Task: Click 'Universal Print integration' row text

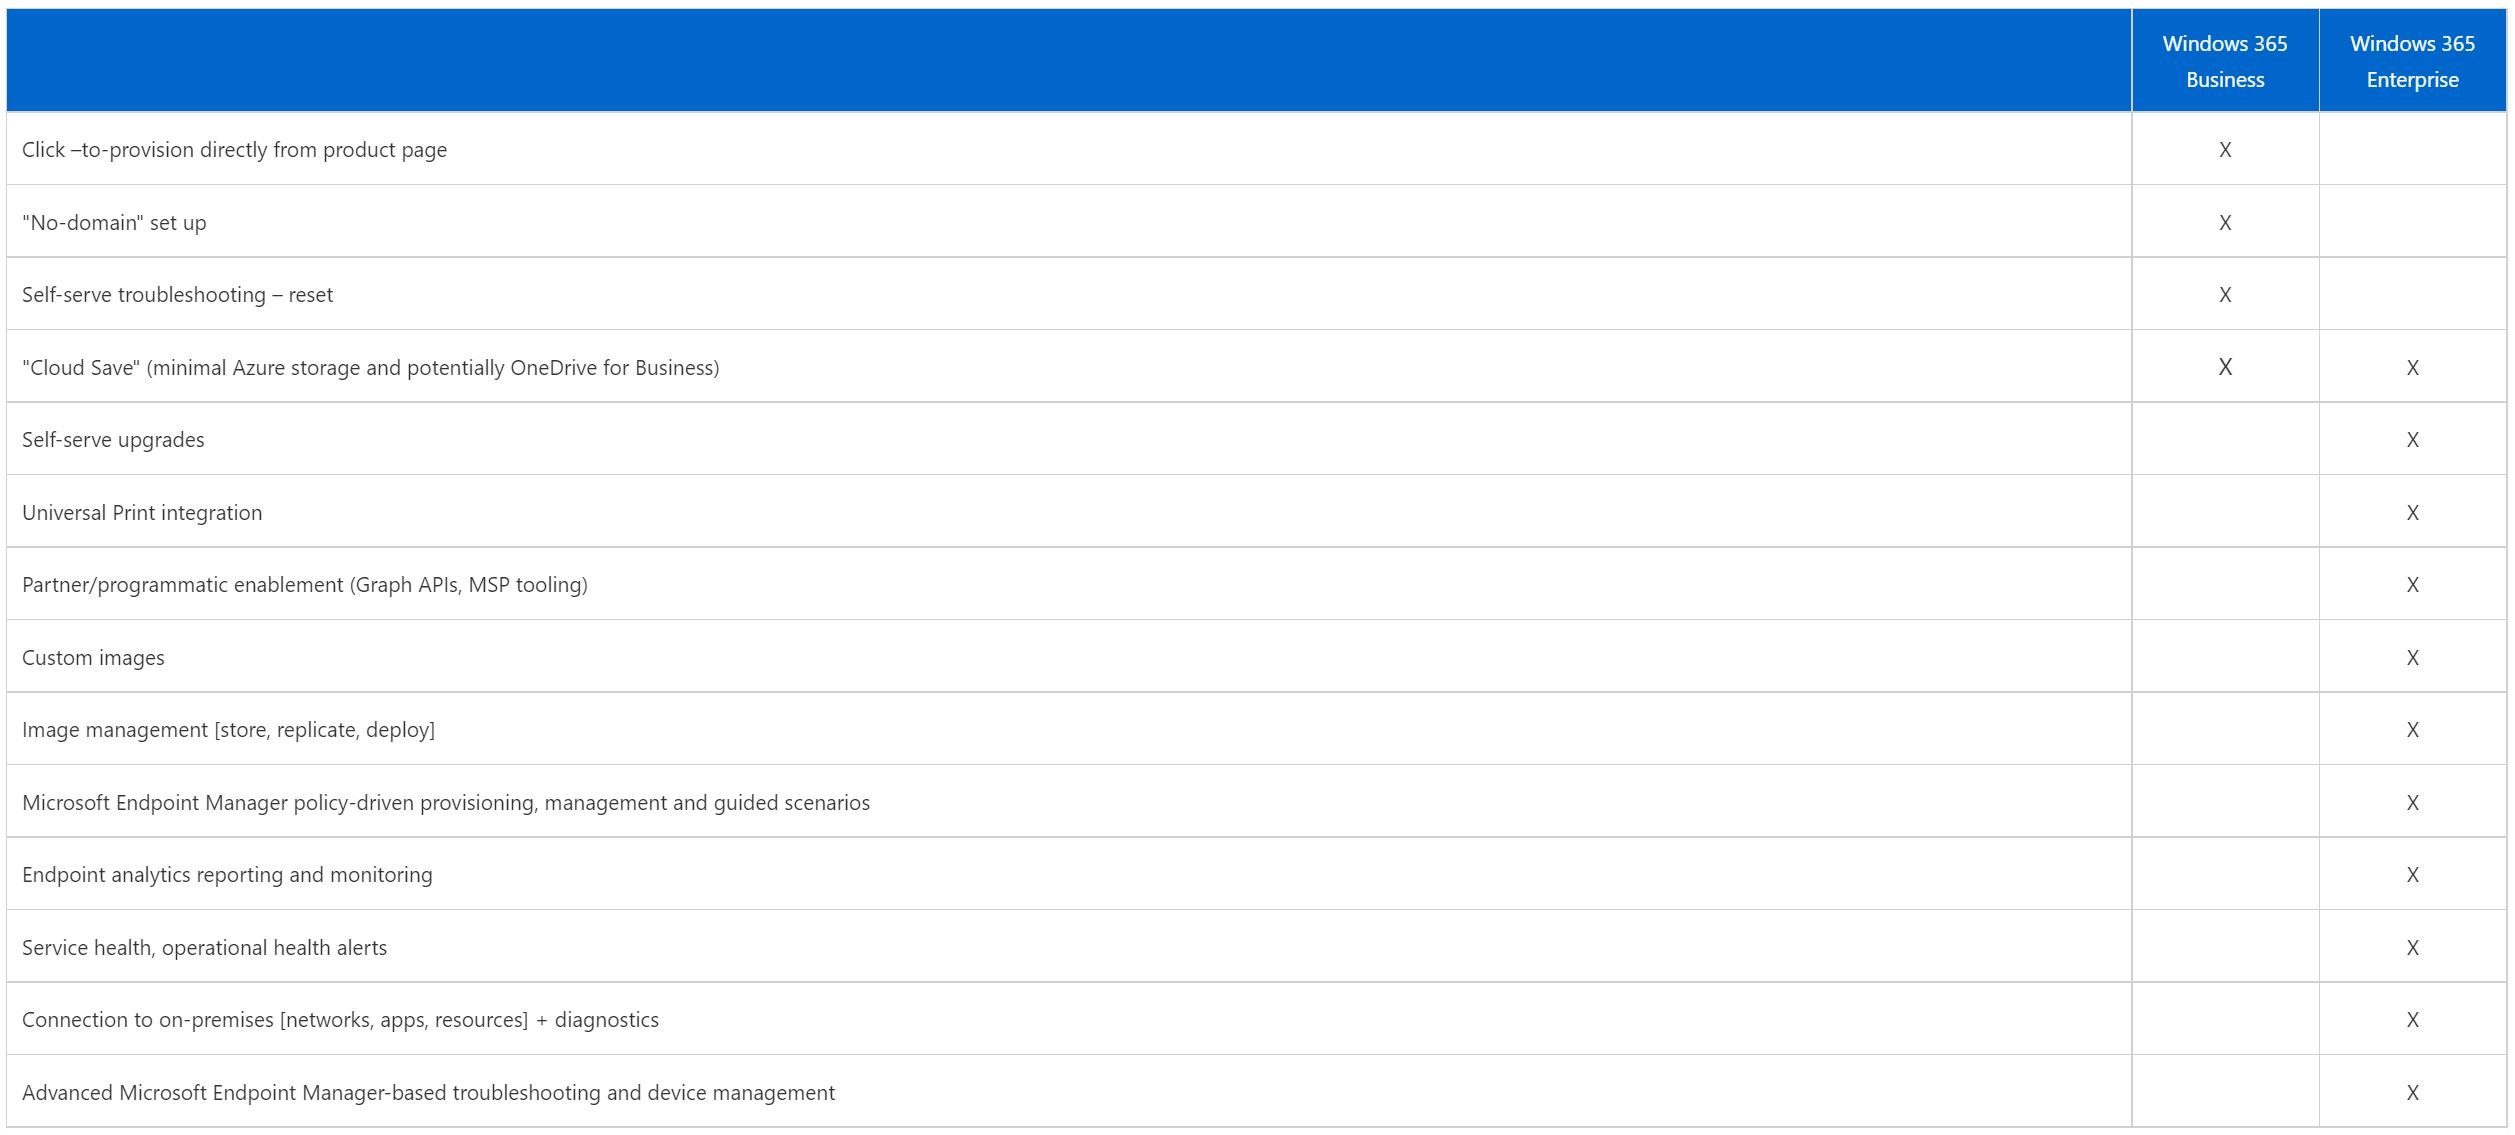Action: (142, 512)
